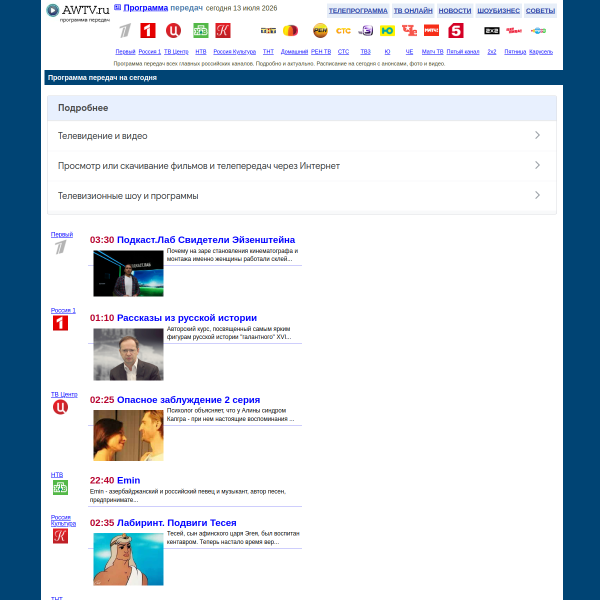Click ТВ Центр text link above the 02:25 logo
600x600 pixels.
(x=64, y=395)
